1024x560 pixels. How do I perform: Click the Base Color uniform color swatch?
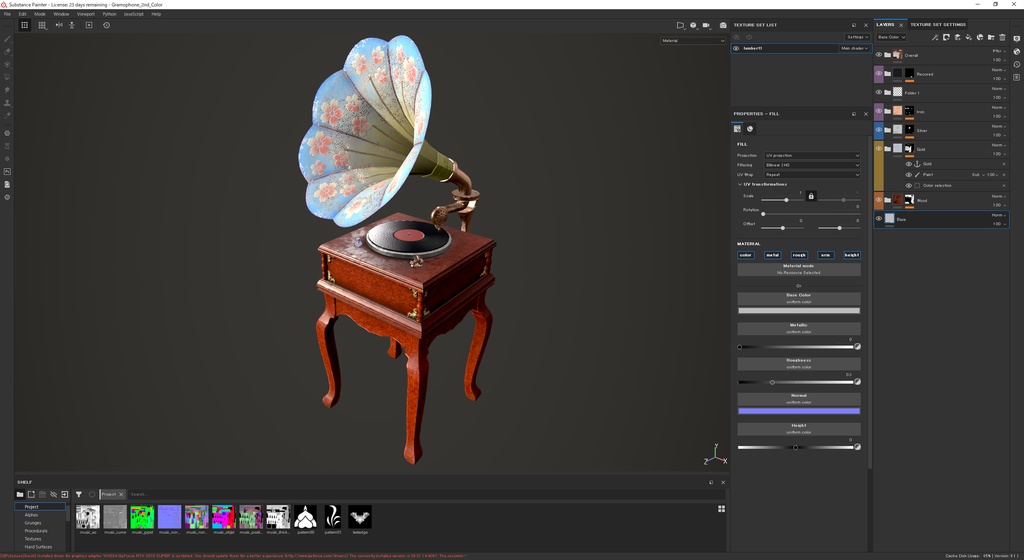pyautogui.click(x=799, y=311)
